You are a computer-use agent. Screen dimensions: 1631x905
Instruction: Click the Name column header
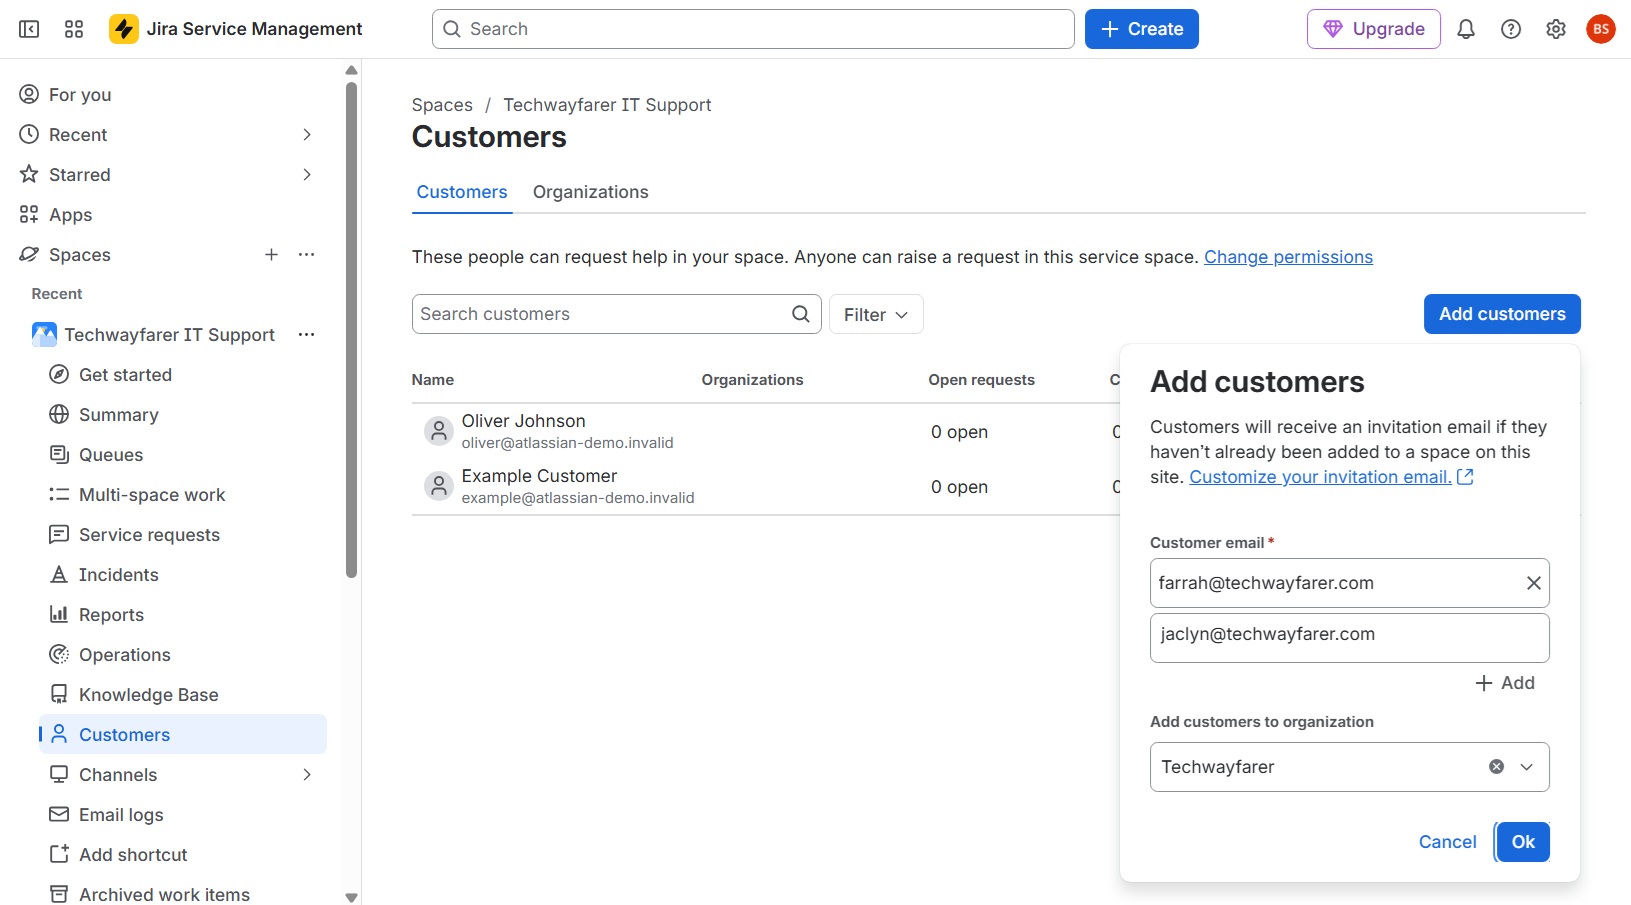click(x=433, y=380)
